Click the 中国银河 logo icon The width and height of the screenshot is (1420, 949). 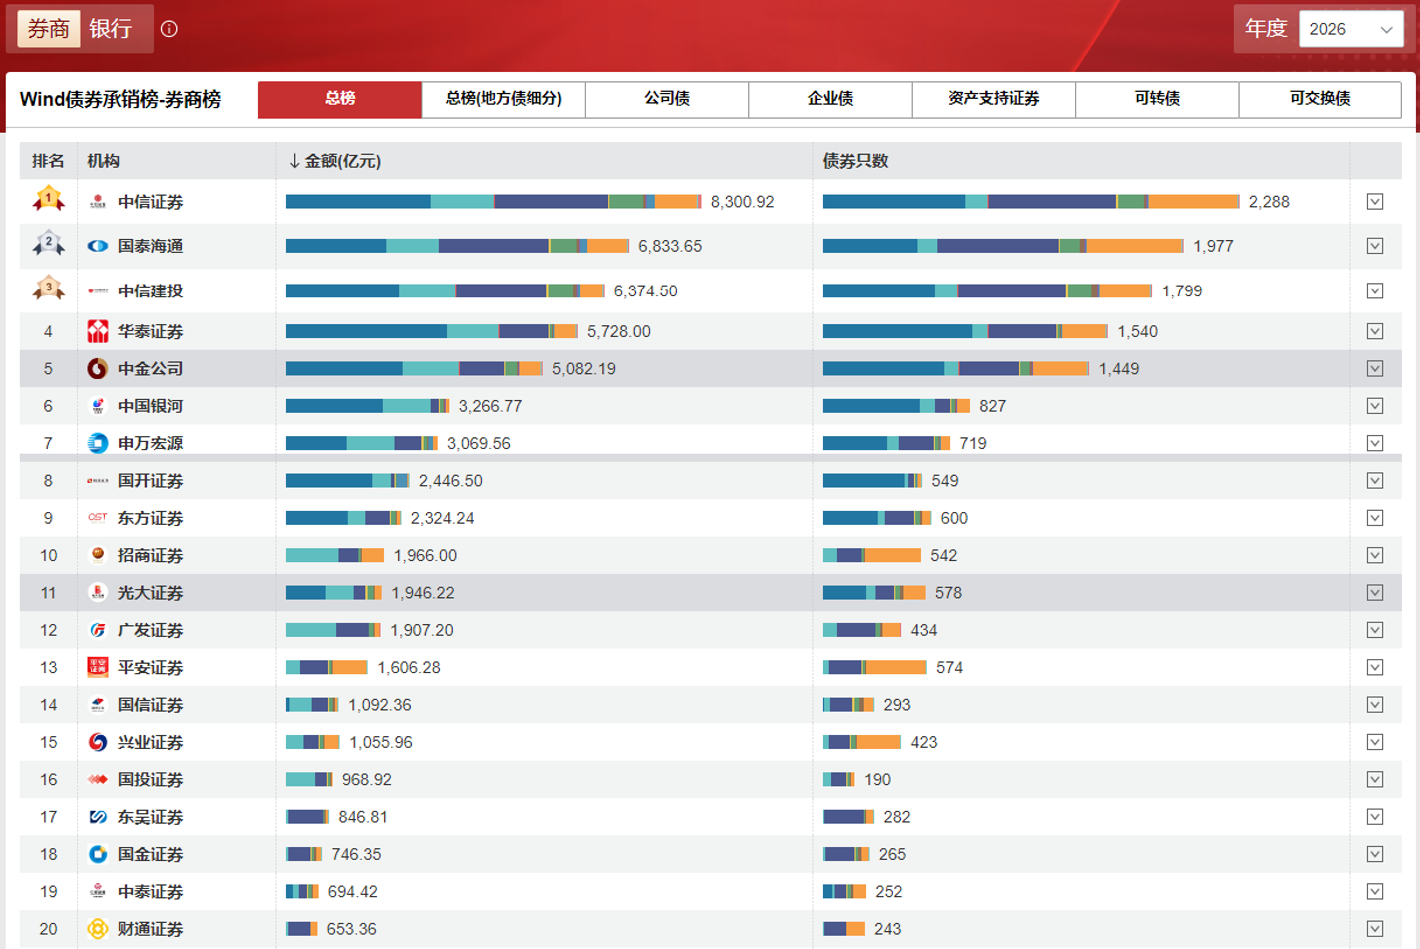[x=97, y=406]
